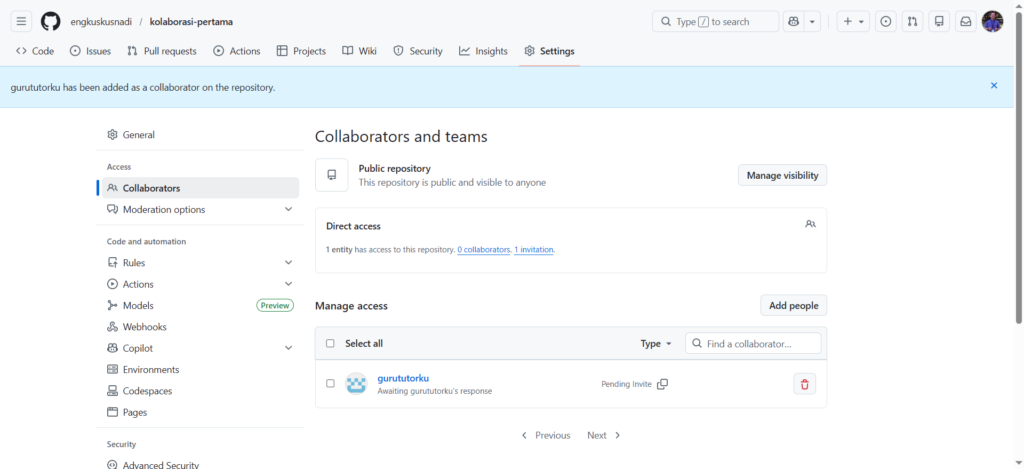The image size is (1024, 469).
Task: Open the notifications inbox icon
Action: pyautogui.click(x=965, y=21)
